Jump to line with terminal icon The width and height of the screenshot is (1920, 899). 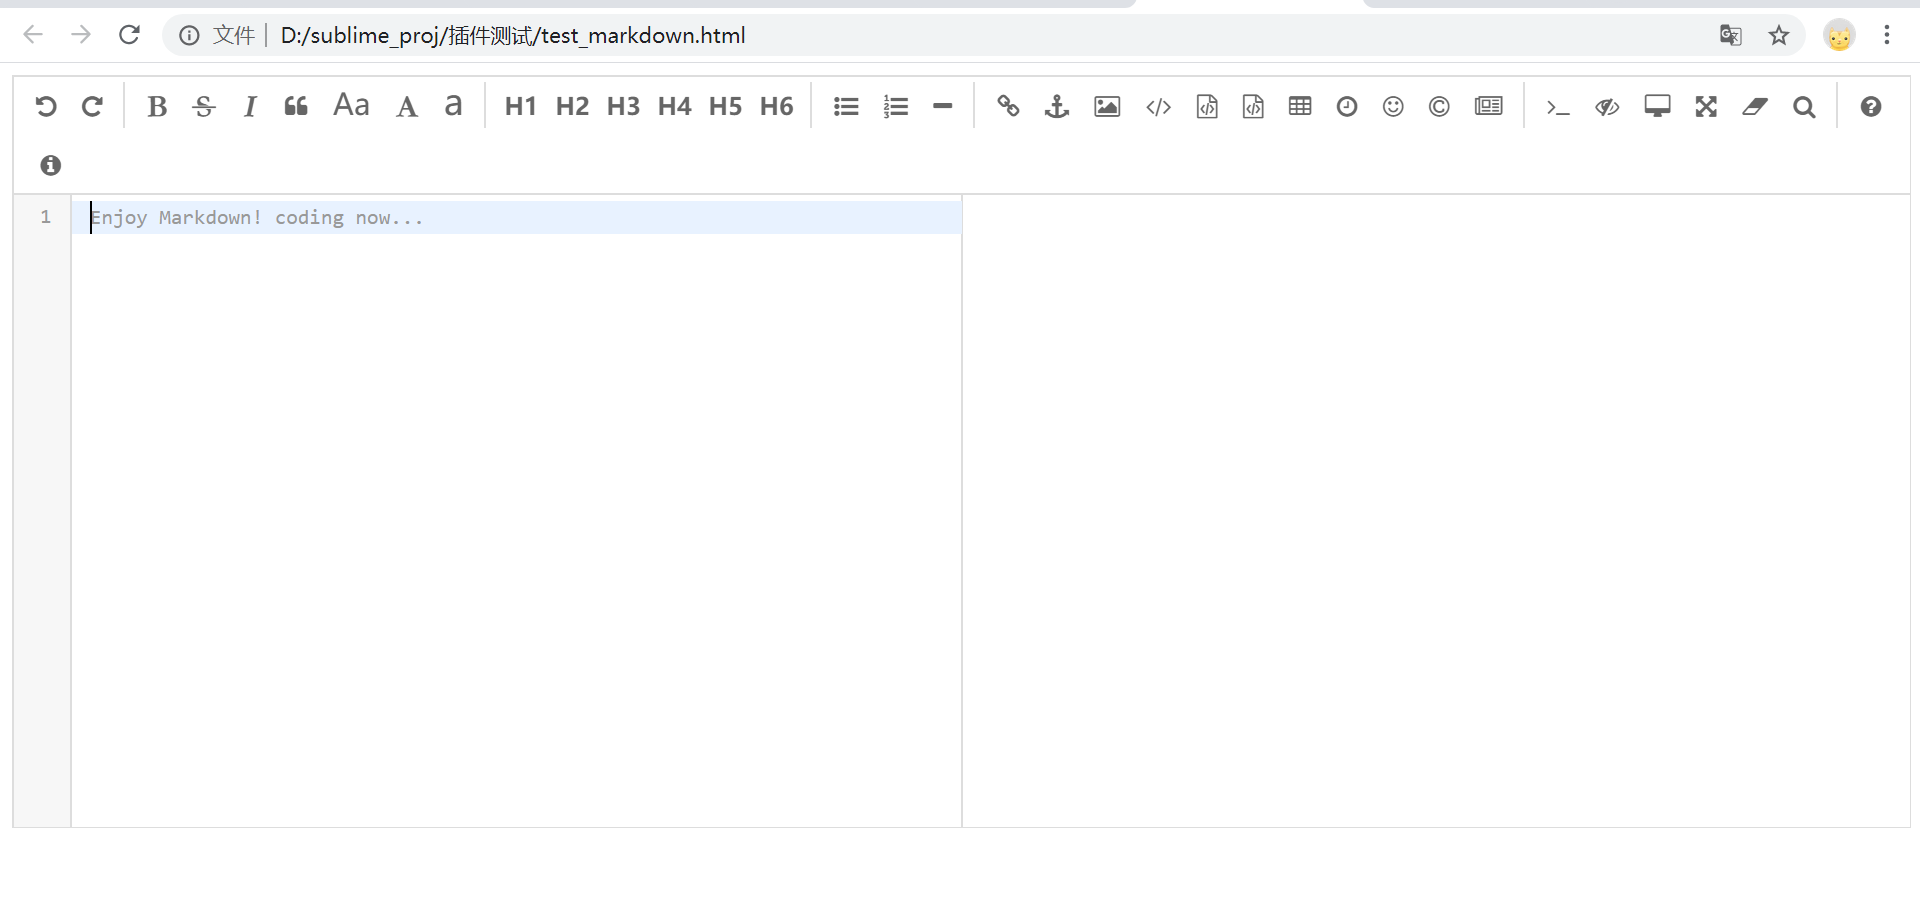click(x=1558, y=106)
